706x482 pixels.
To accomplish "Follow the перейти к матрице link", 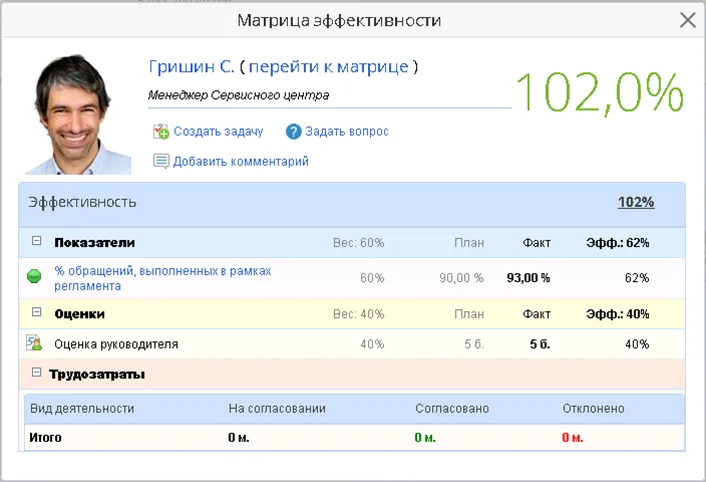I will pos(328,67).
